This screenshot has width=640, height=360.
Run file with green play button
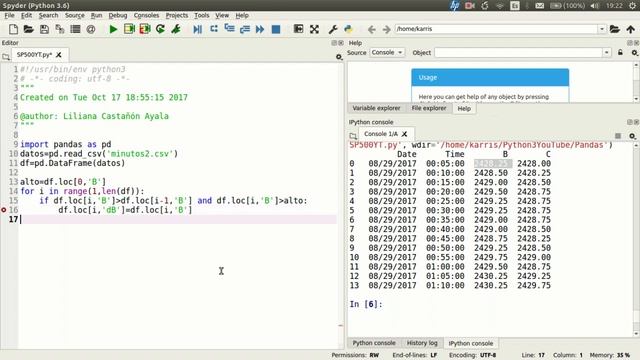pos(113,29)
